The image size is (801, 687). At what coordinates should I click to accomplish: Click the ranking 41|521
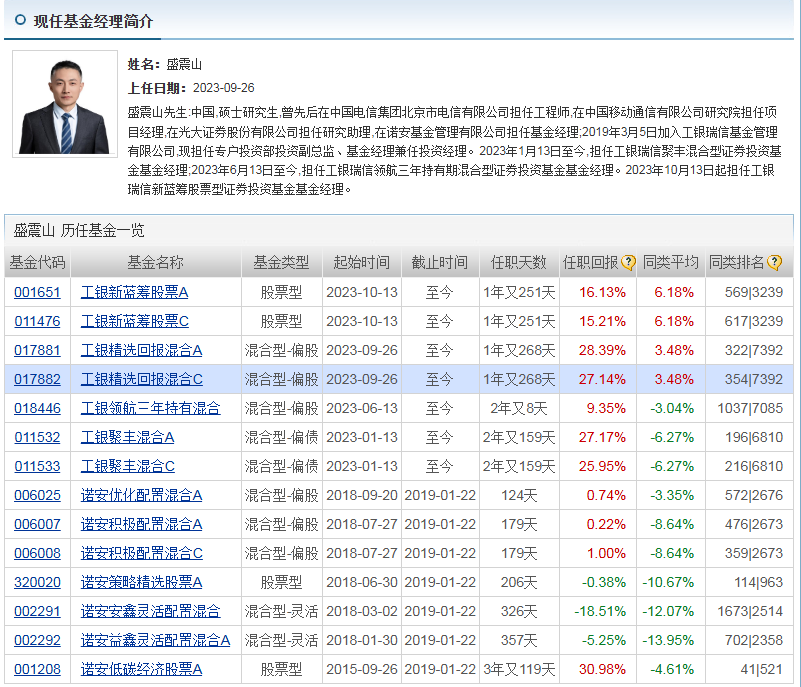762,670
